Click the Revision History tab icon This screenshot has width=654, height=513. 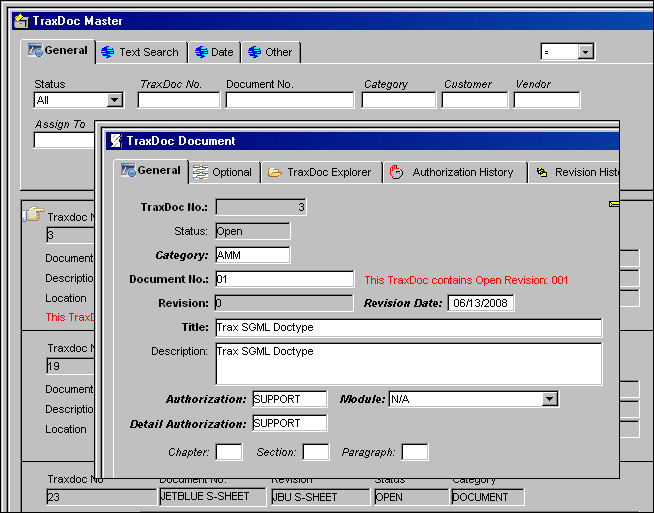click(542, 172)
